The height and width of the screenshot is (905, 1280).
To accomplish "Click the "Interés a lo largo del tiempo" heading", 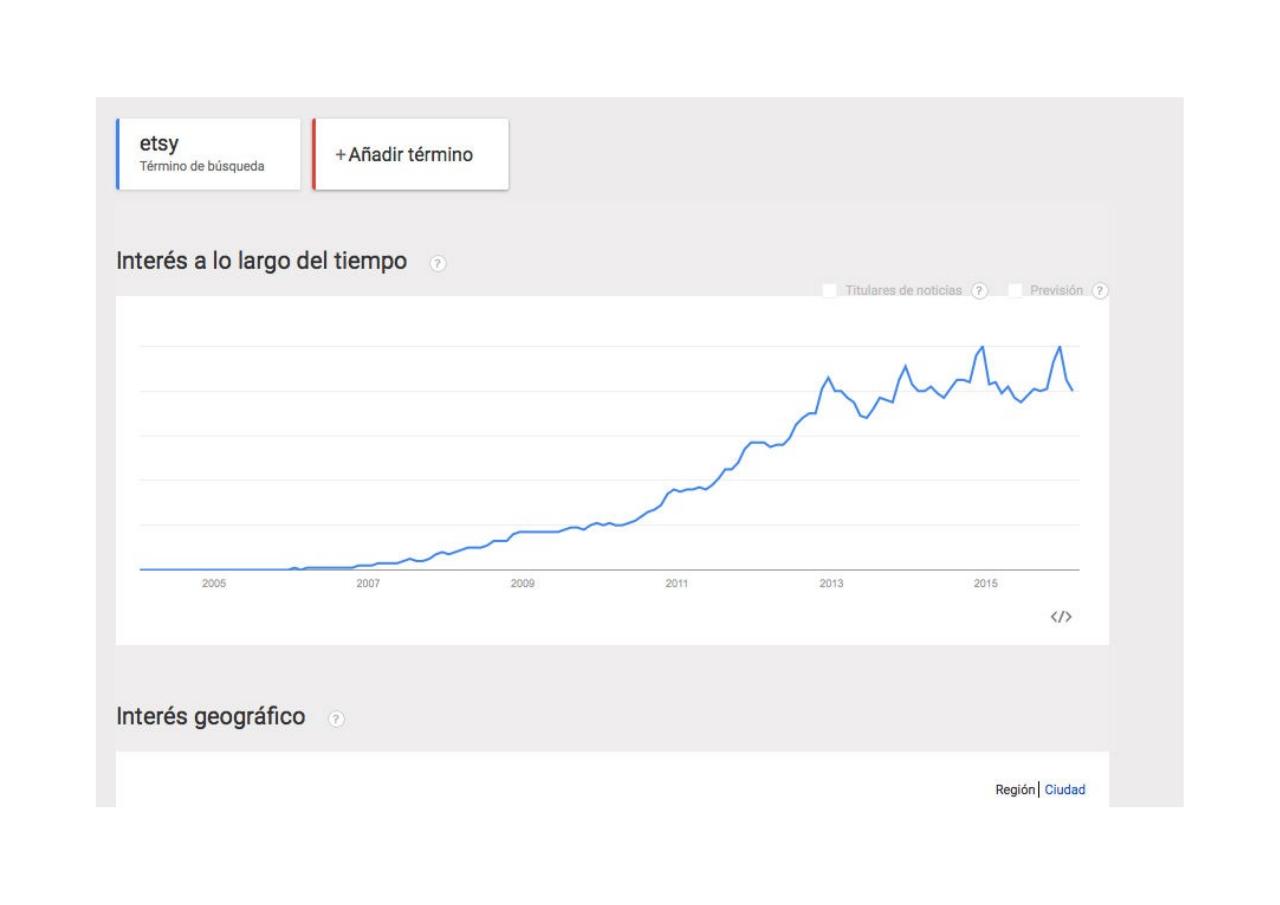I will pyautogui.click(x=262, y=262).
